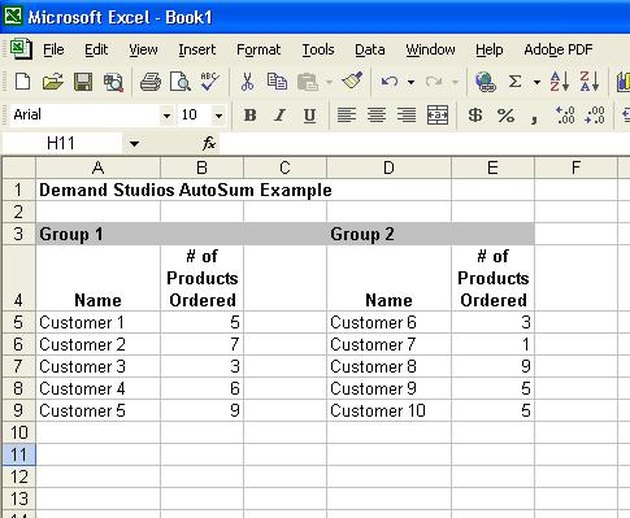Viewport: 630px width, 518px height.
Task: Merge and Center cells icon
Action: click(437, 115)
